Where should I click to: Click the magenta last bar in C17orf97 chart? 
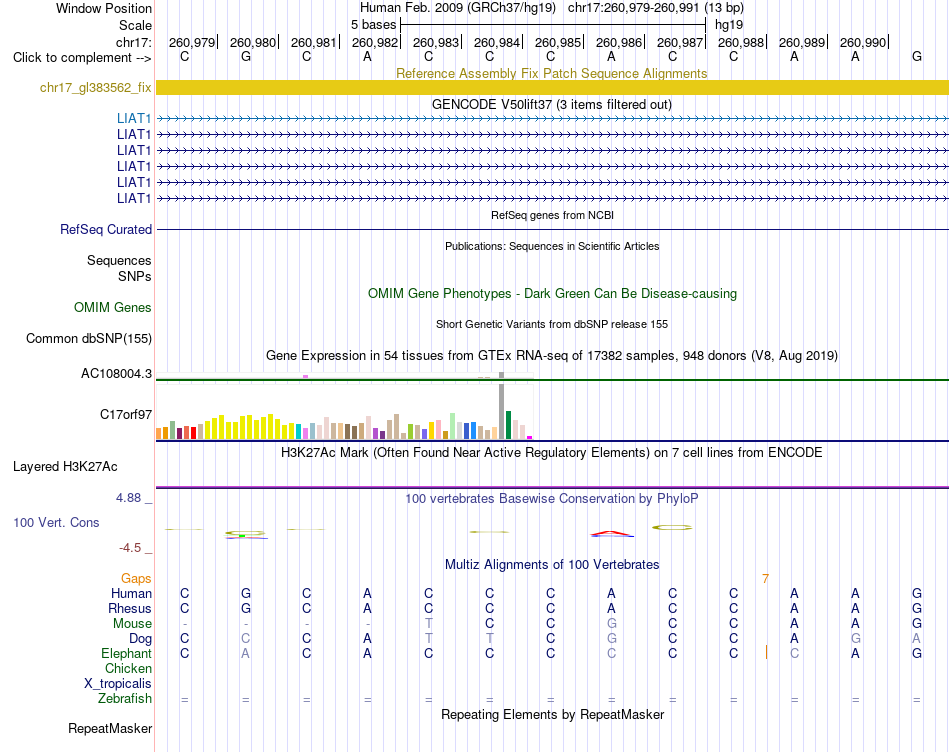click(x=530, y=438)
